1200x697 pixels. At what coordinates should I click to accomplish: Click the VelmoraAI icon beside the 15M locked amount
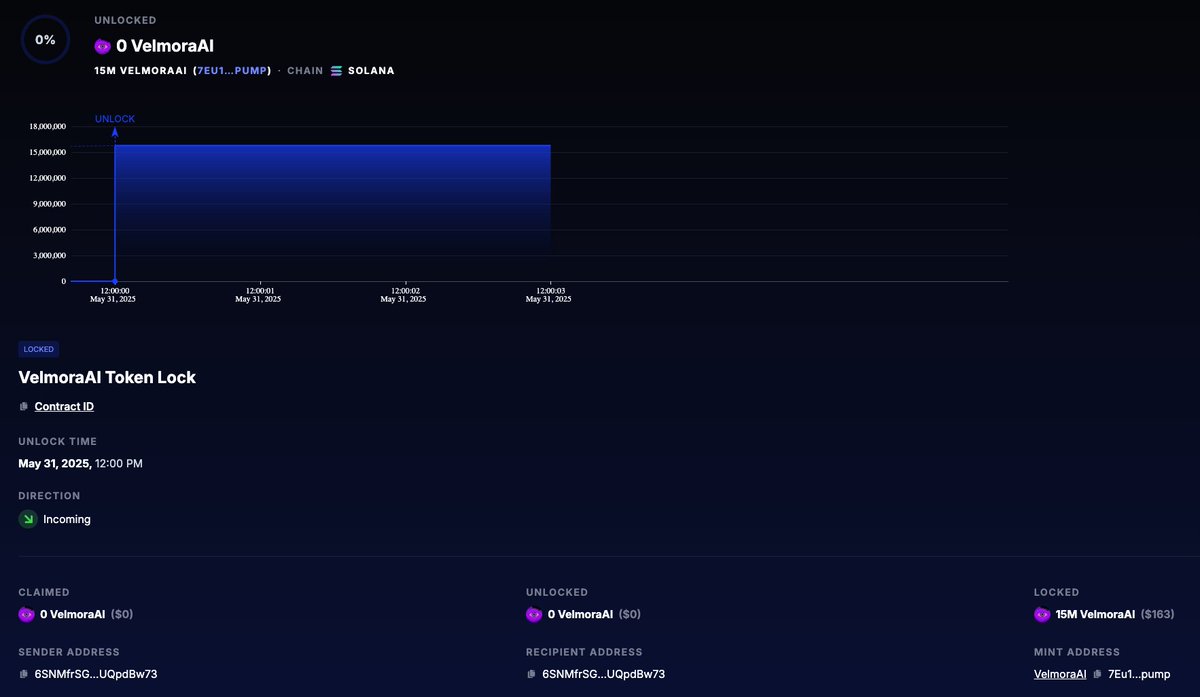pyautogui.click(x=1042, y=613)
